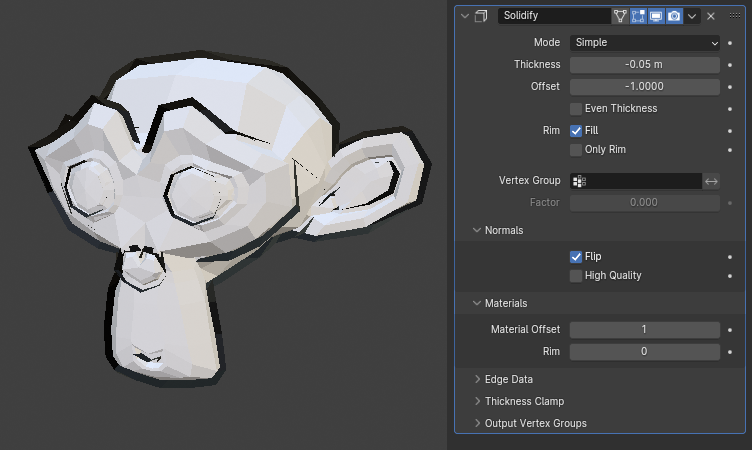This screenshot has width=752, height=450.
Task: Click the Offset field showing -1.0000
Action: coord(645,86)
